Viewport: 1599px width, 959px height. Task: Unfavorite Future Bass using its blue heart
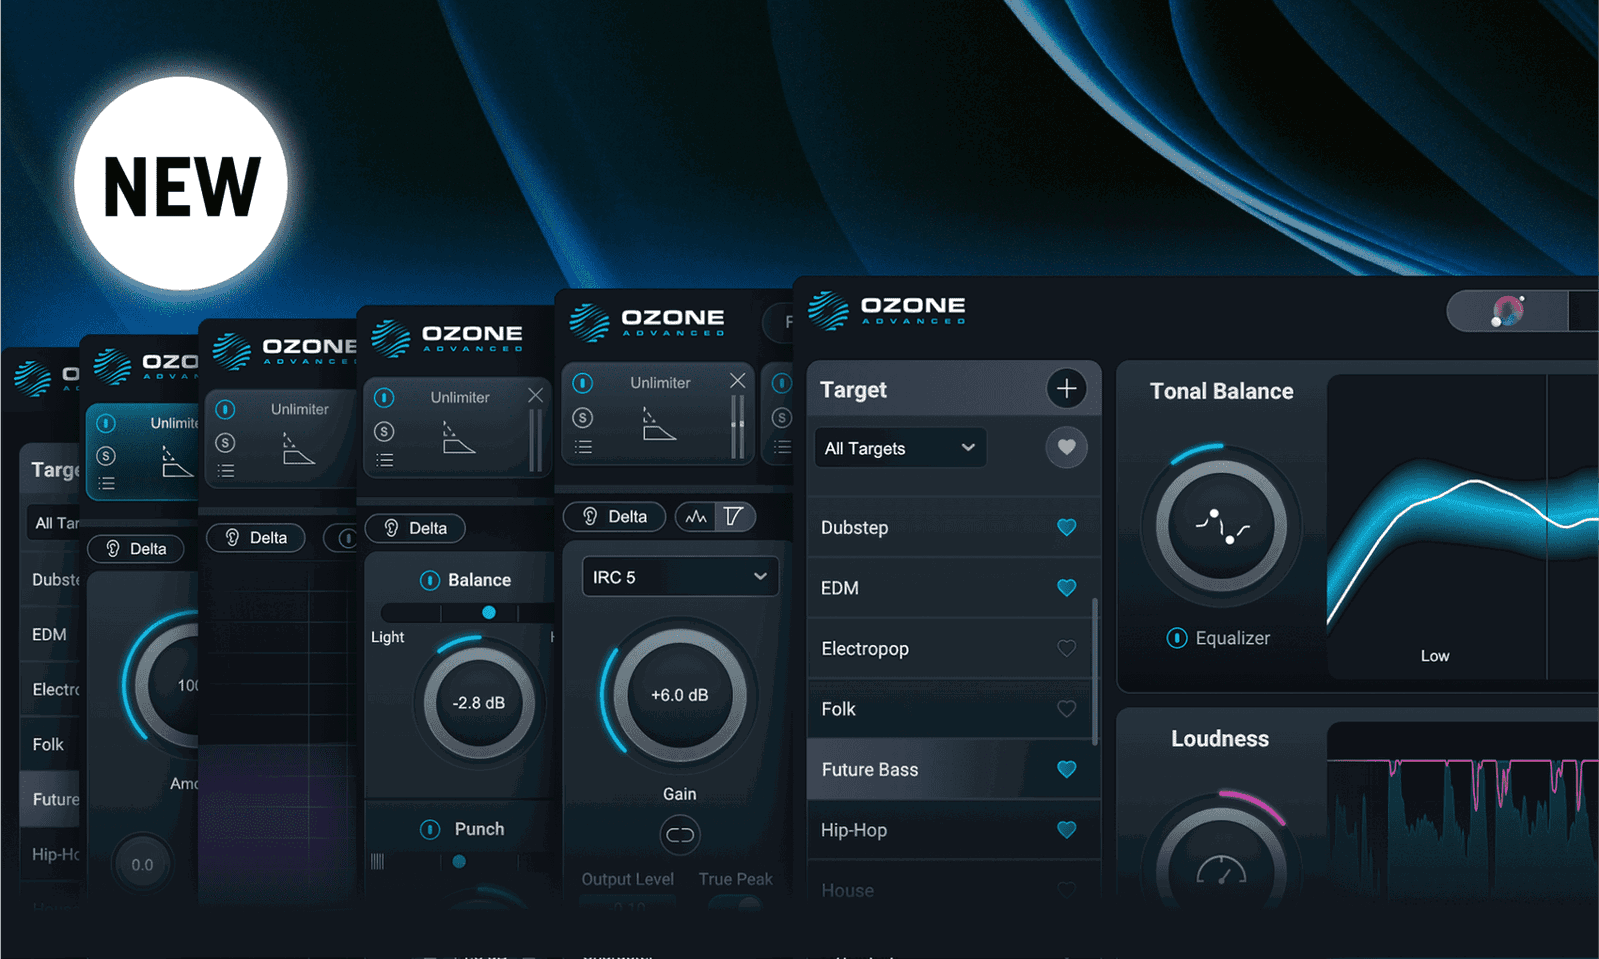pos(1067,769)
